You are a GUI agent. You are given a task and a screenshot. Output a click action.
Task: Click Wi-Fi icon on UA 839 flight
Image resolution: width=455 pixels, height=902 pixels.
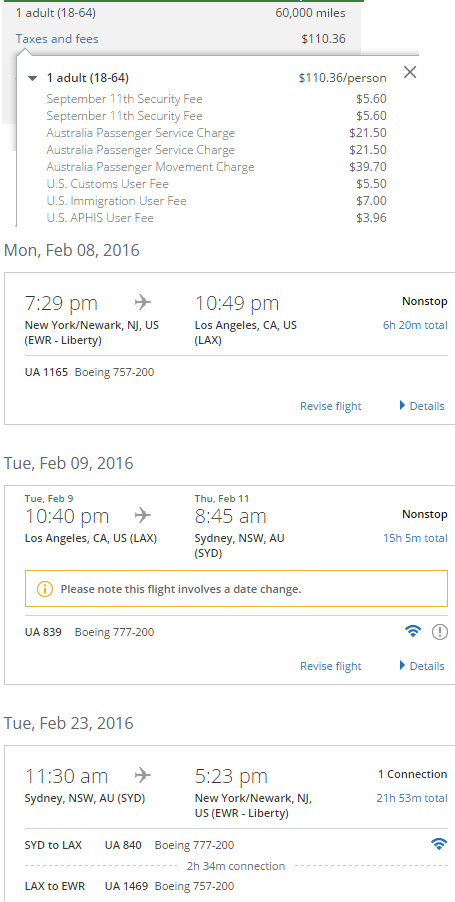pyautogui.click(x=412, y=632)
